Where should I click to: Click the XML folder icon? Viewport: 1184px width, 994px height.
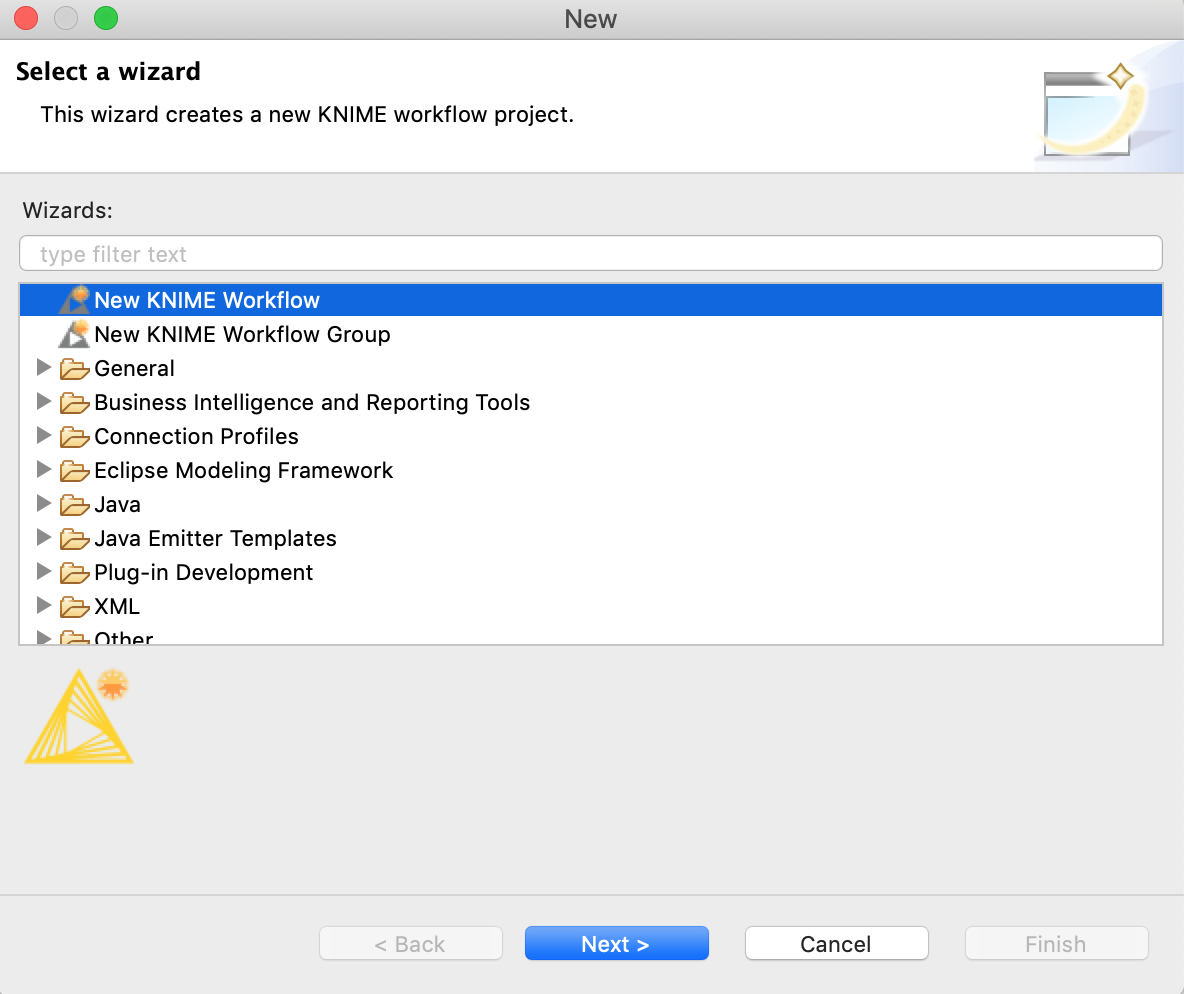[75, 607]
